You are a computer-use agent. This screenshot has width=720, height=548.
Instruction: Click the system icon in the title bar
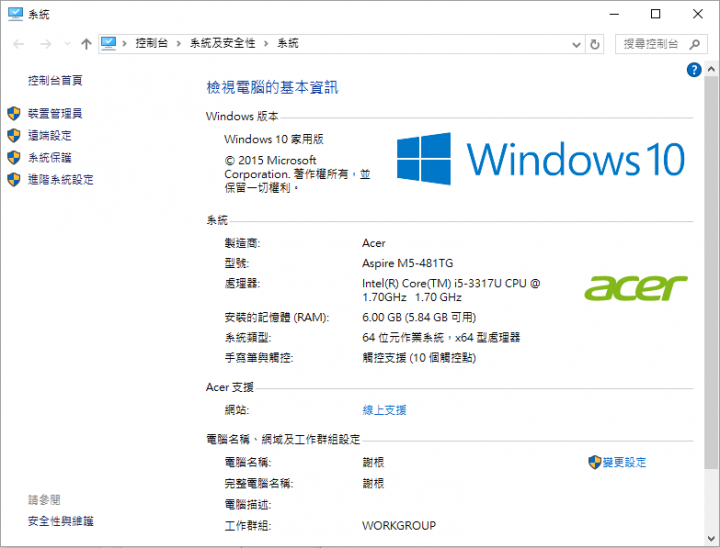[15, 14]
